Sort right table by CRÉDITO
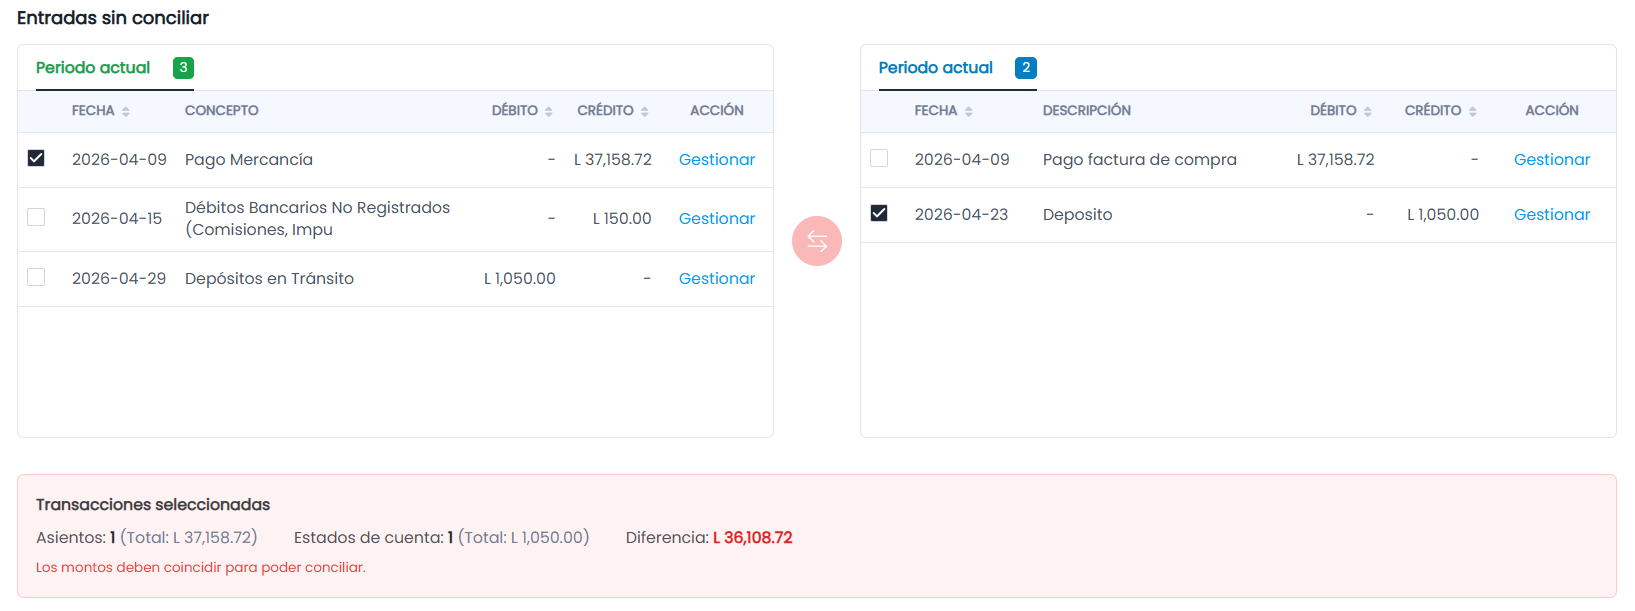This screenshot has height=611, width=1635. click(x=1441, y=111)
